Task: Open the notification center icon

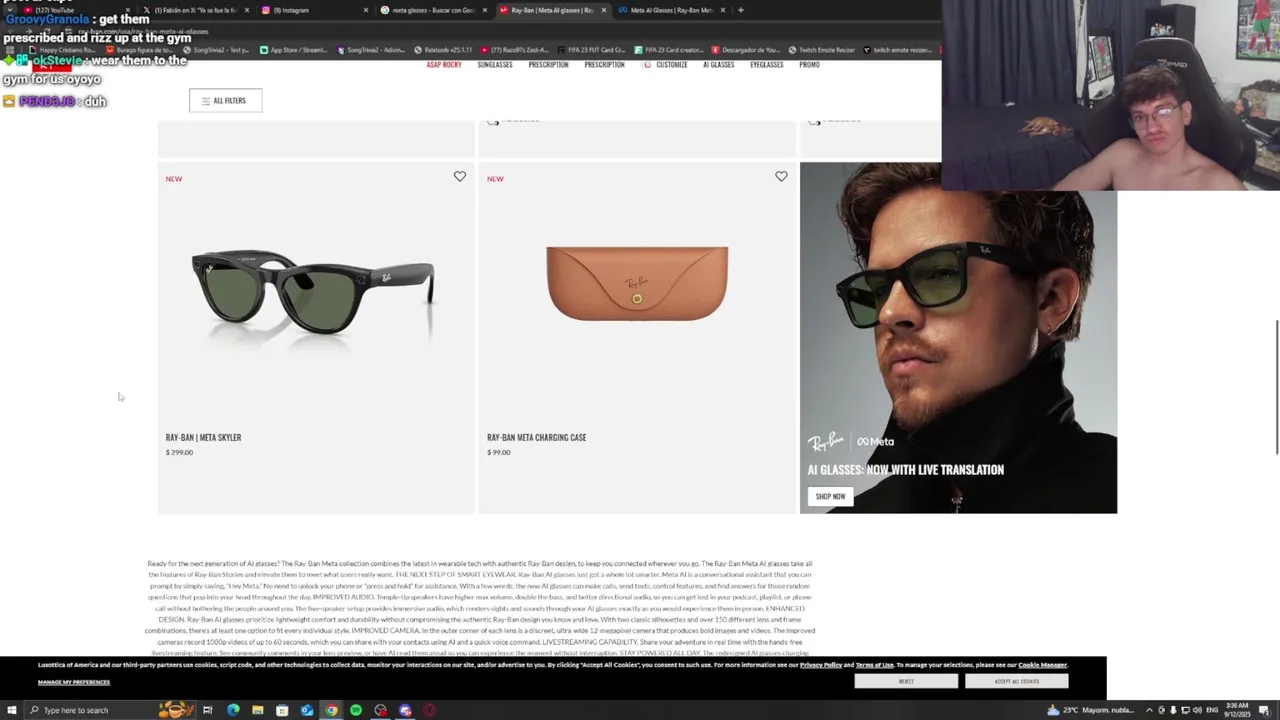Action: click(x=1264, y=710)
